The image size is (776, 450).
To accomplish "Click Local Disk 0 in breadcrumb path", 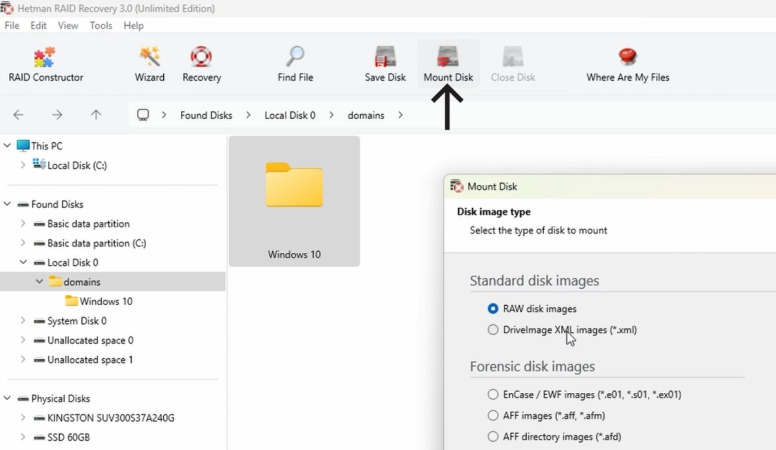I will [290, 115].
